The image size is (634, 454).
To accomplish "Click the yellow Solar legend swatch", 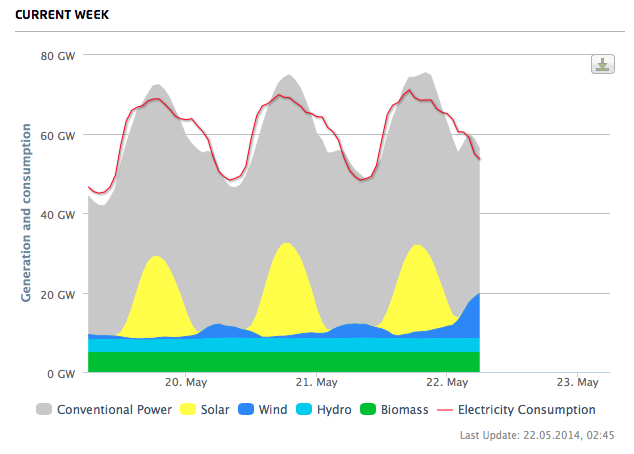I will (187, 410).
